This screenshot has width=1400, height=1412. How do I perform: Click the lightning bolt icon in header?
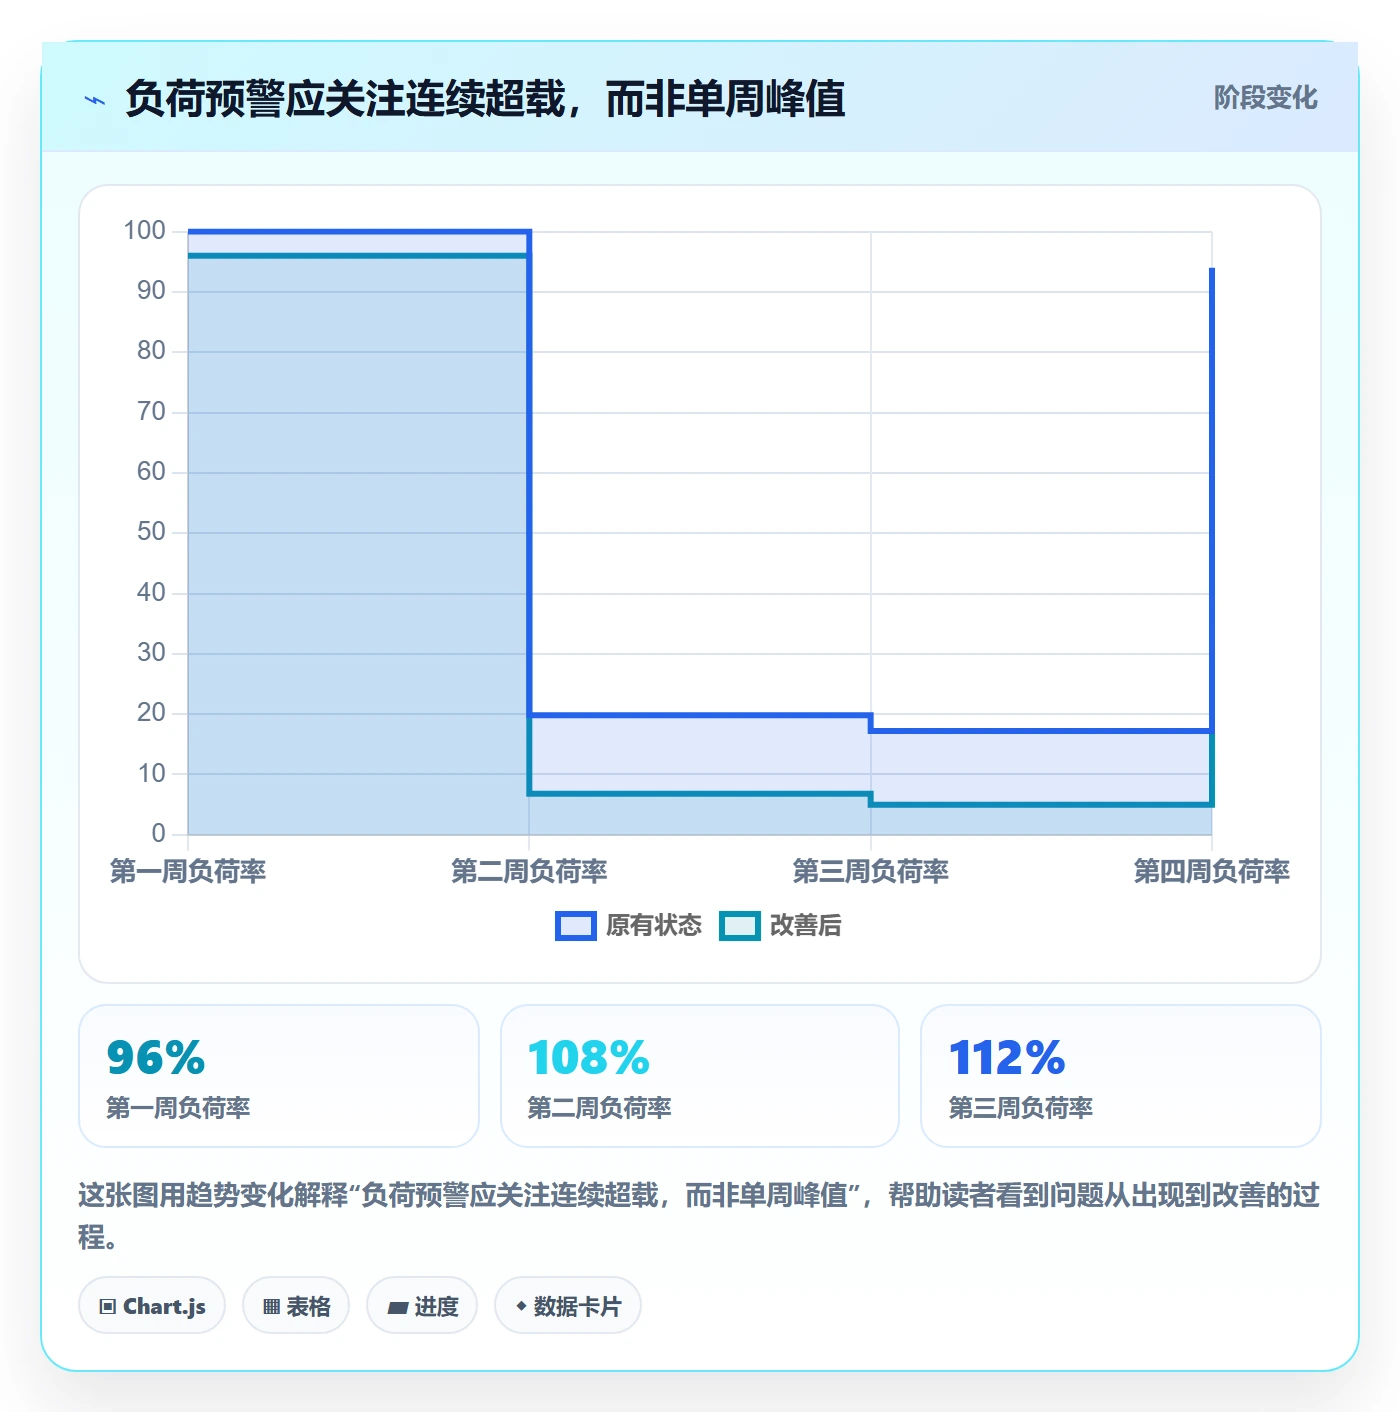[x=95, y=100]
